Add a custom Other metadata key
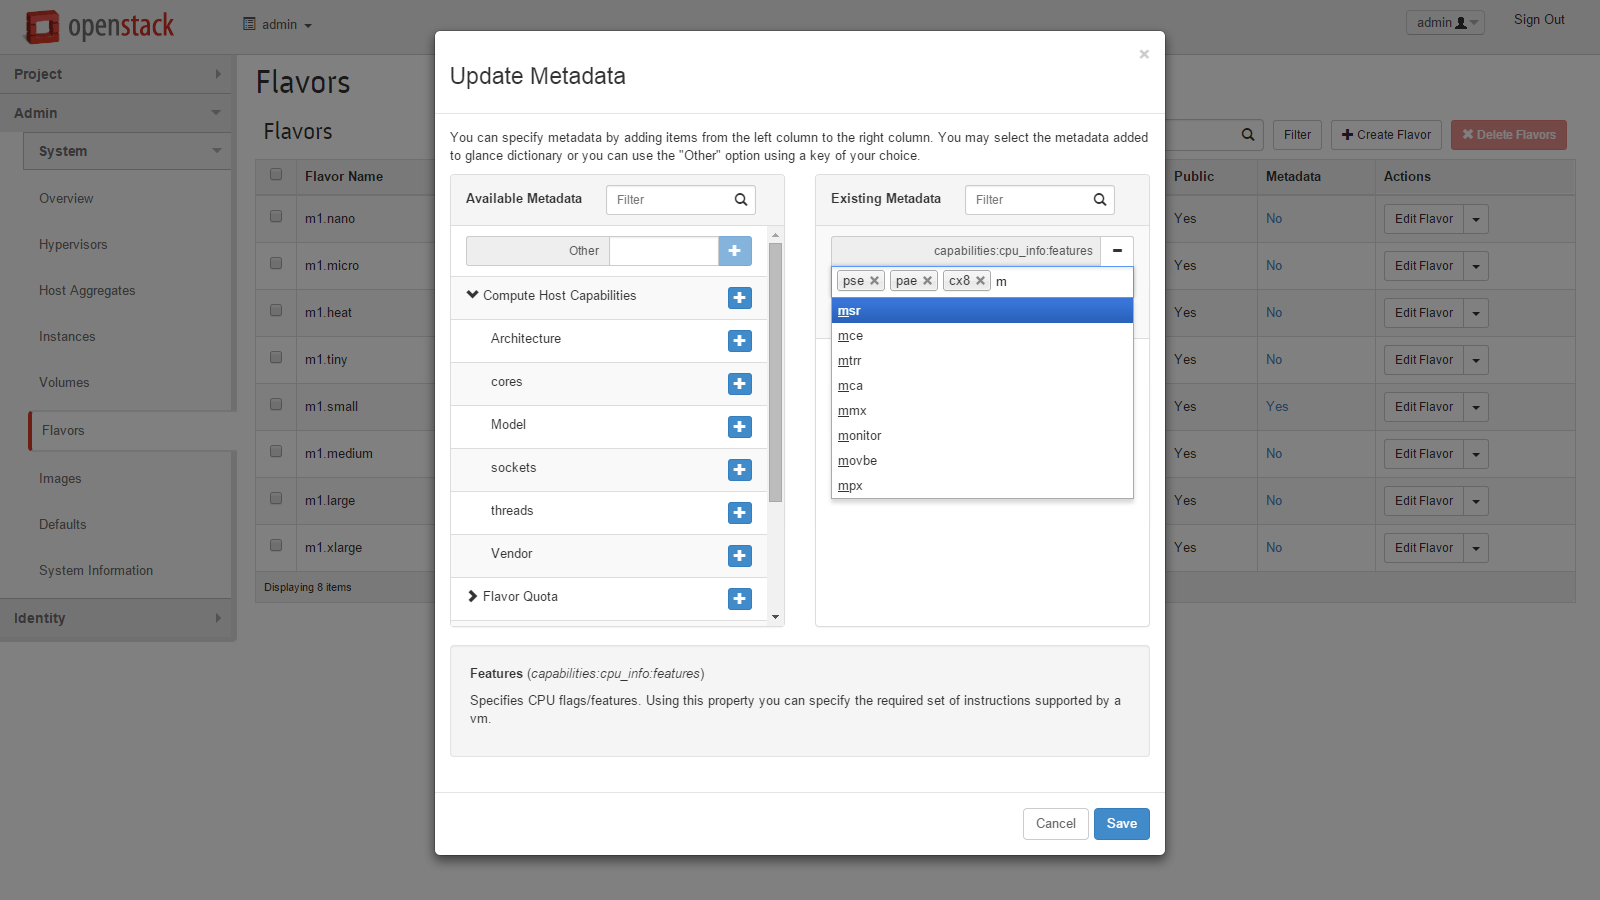 click(x=735, y=250)
